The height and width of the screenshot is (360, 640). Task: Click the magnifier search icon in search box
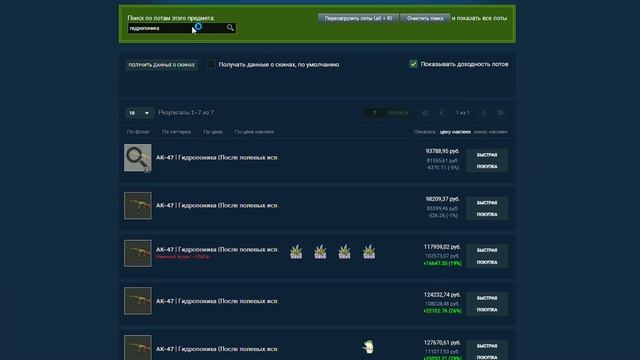coord(230,28)
